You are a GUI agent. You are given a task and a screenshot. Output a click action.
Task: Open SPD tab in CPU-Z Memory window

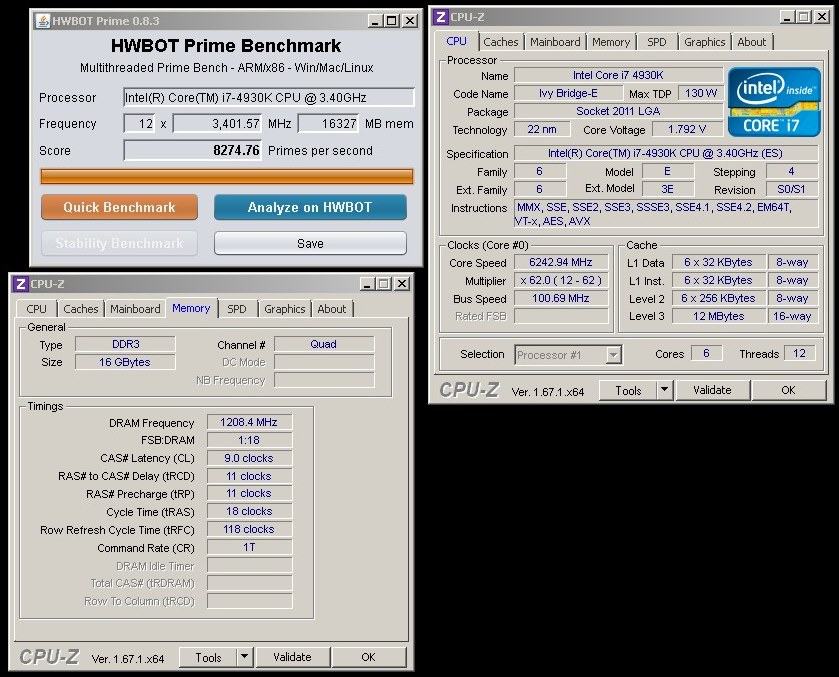coord(237,309)
